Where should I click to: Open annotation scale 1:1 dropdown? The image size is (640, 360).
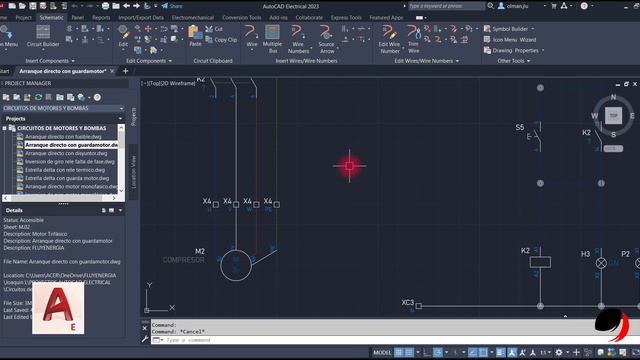546,352
